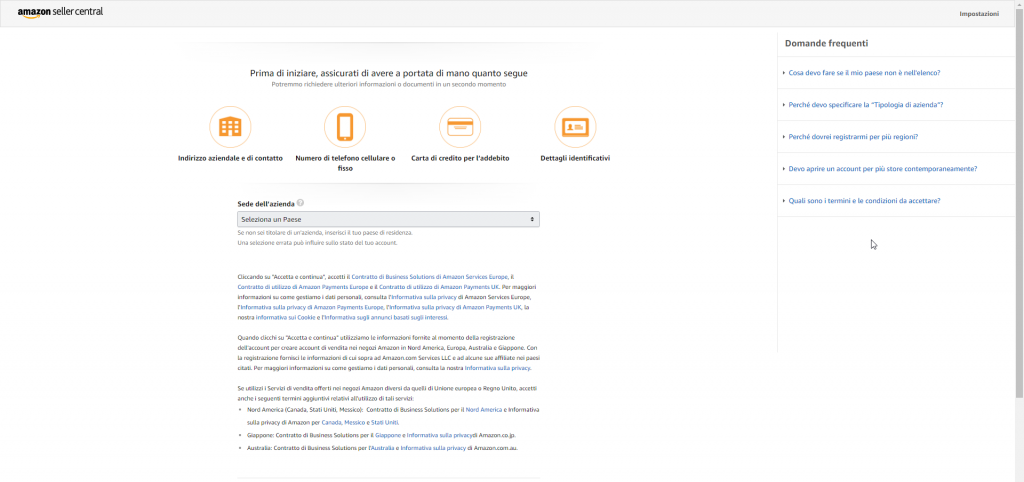Open the Informativa sui Cookie link
The width and height of the screenshot is (1024, 482).
[x=286, y=317]
